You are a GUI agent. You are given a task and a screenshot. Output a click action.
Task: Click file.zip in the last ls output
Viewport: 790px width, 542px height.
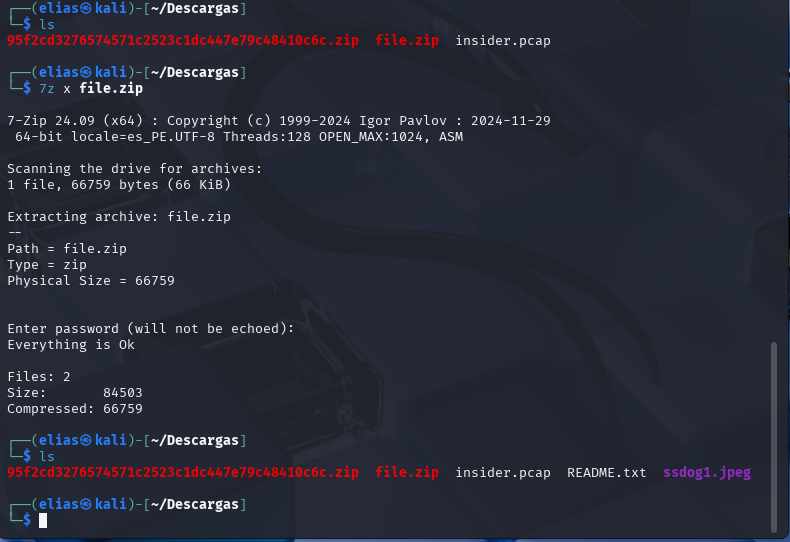pyautogui.click(x=407, y=472)
